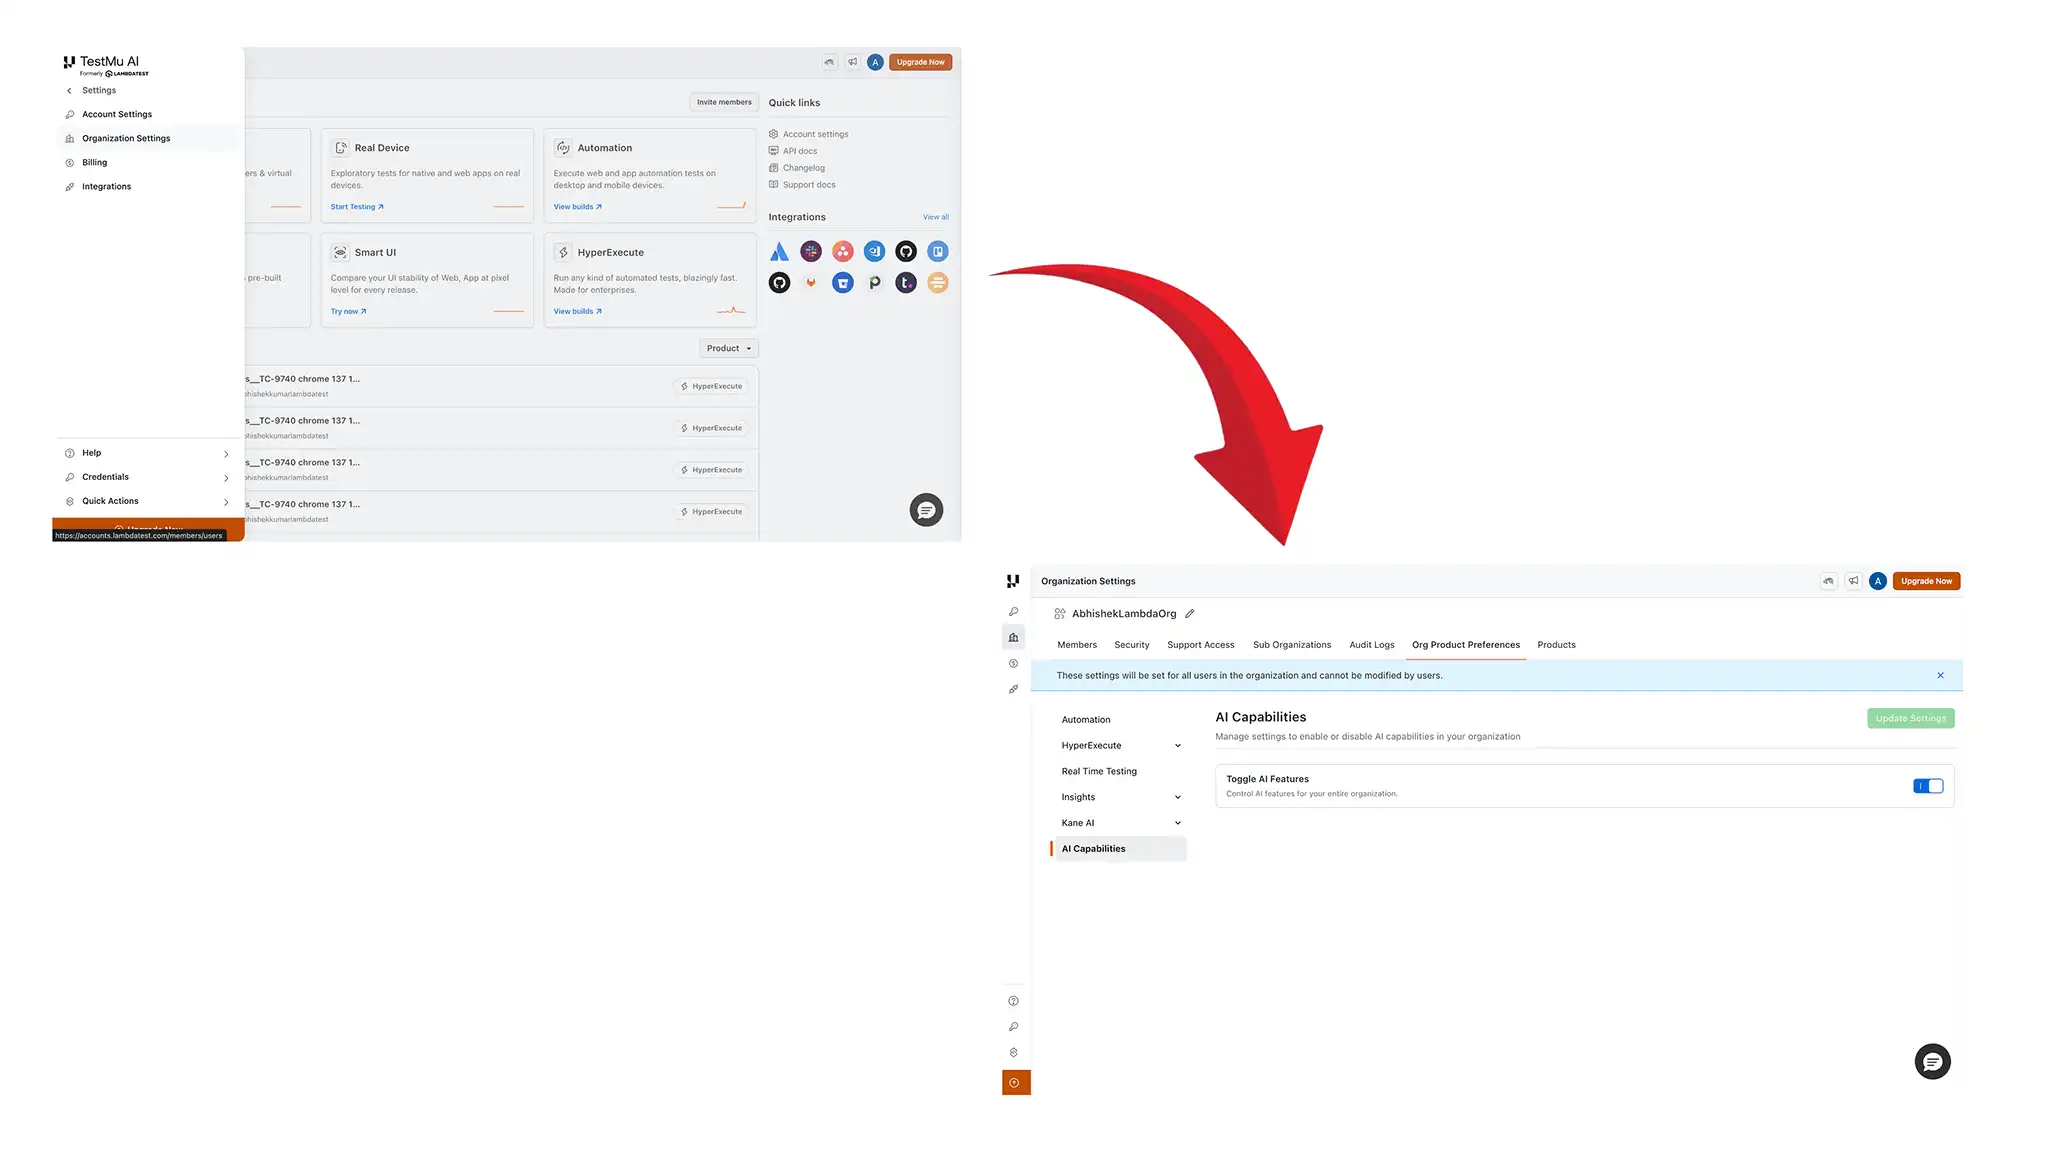Open the Products tab
Image resolution: width=2048 pixels, height=1173 pixels.
[x=1556, y=645]
